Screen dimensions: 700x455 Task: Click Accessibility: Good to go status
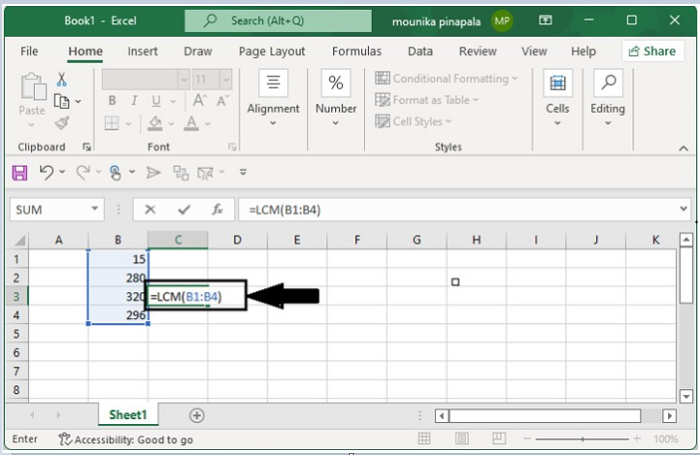125,440
